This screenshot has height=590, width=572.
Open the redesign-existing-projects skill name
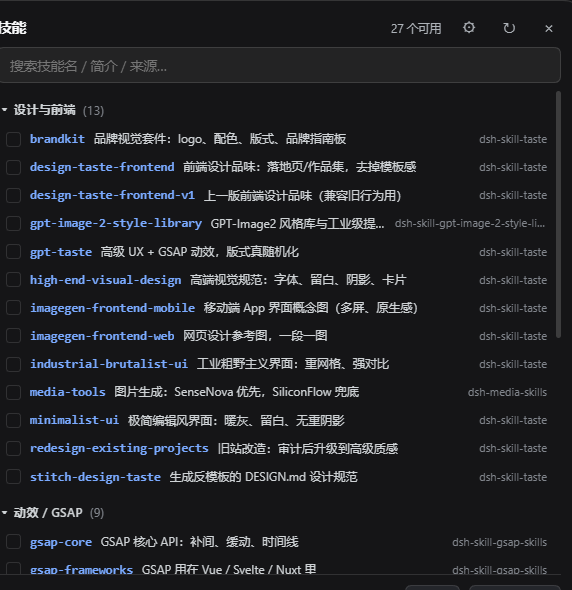[x=119, y=449]
